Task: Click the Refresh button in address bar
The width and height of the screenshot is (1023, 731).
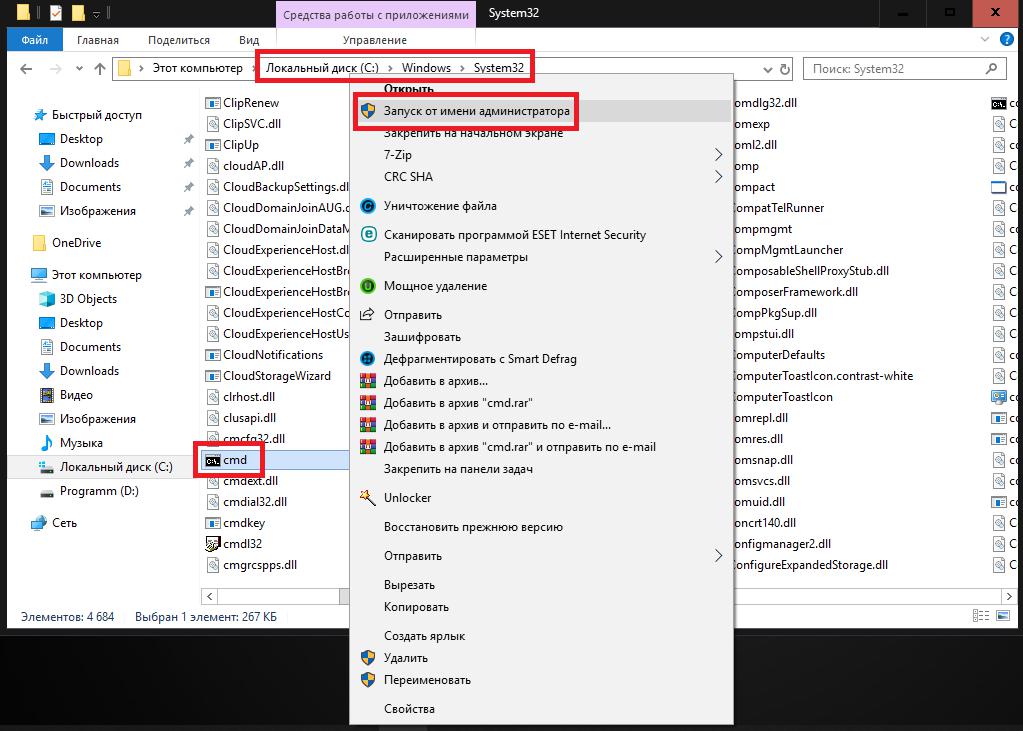Action: click(x=785, y=69)
